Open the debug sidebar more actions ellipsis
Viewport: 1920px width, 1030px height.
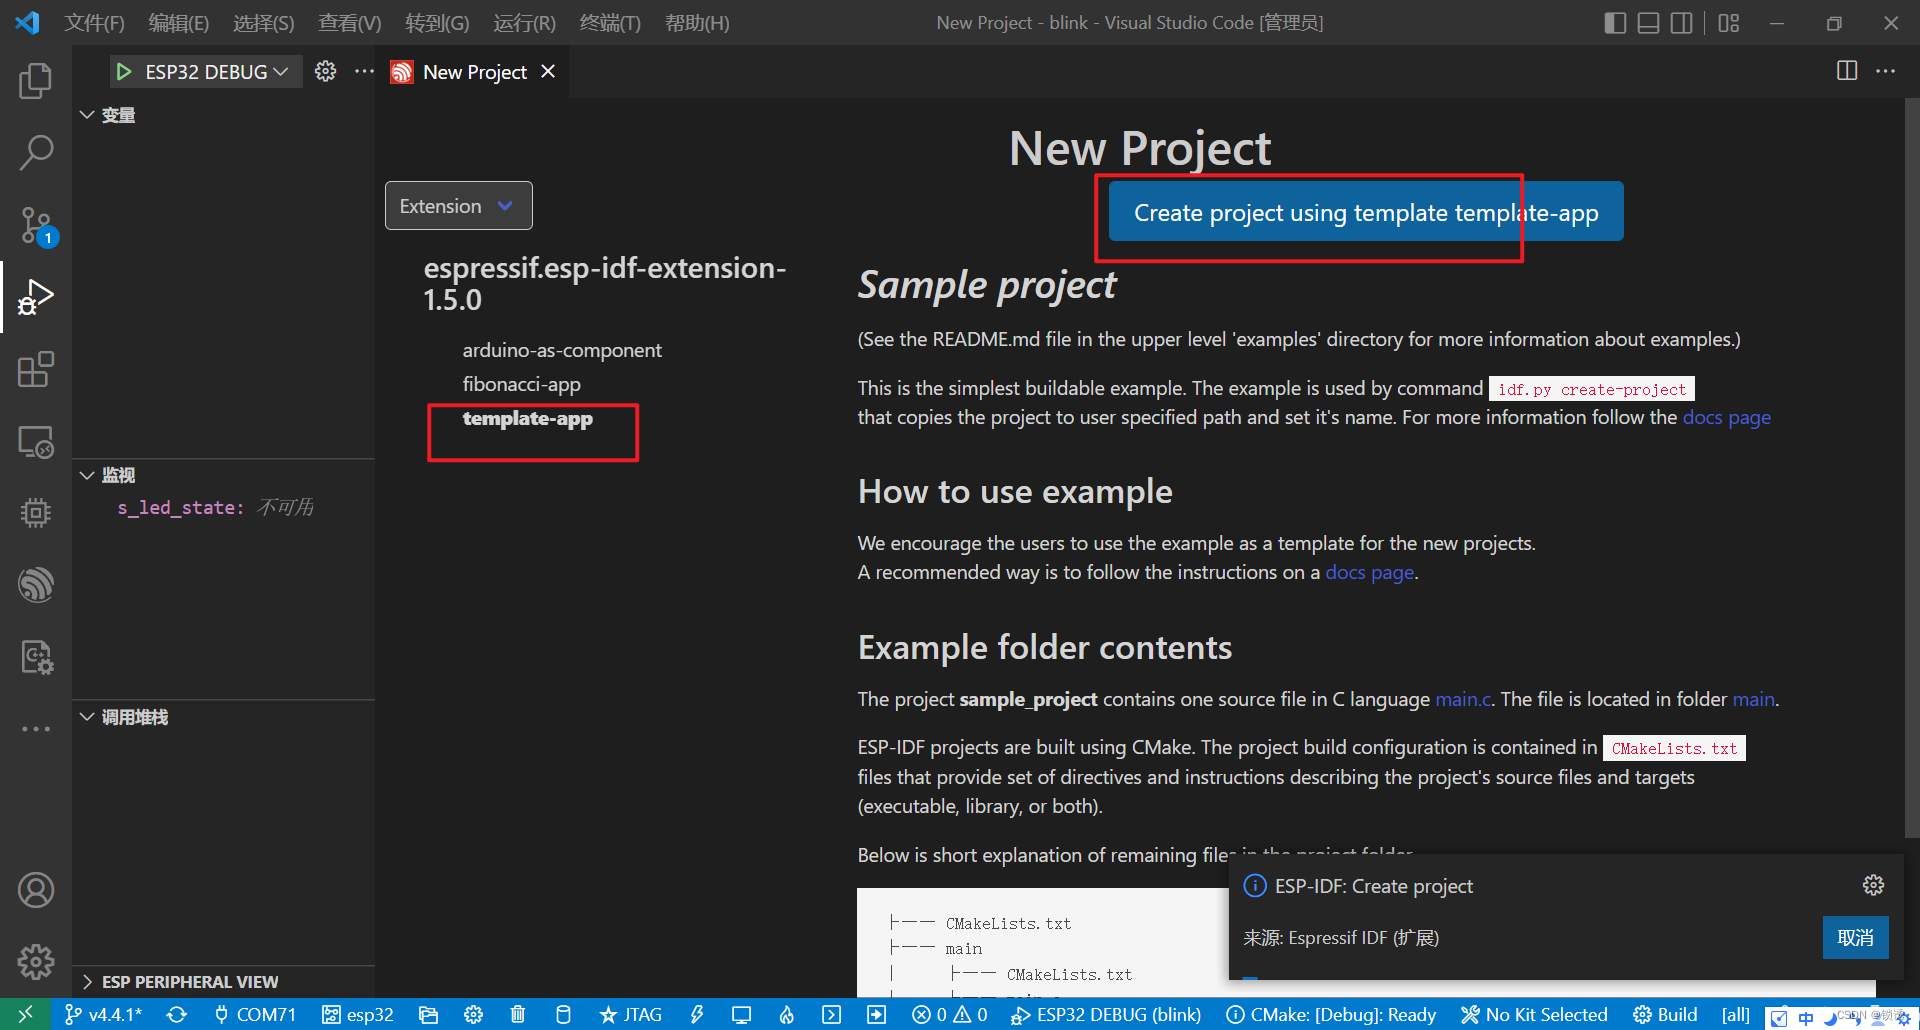364,71
